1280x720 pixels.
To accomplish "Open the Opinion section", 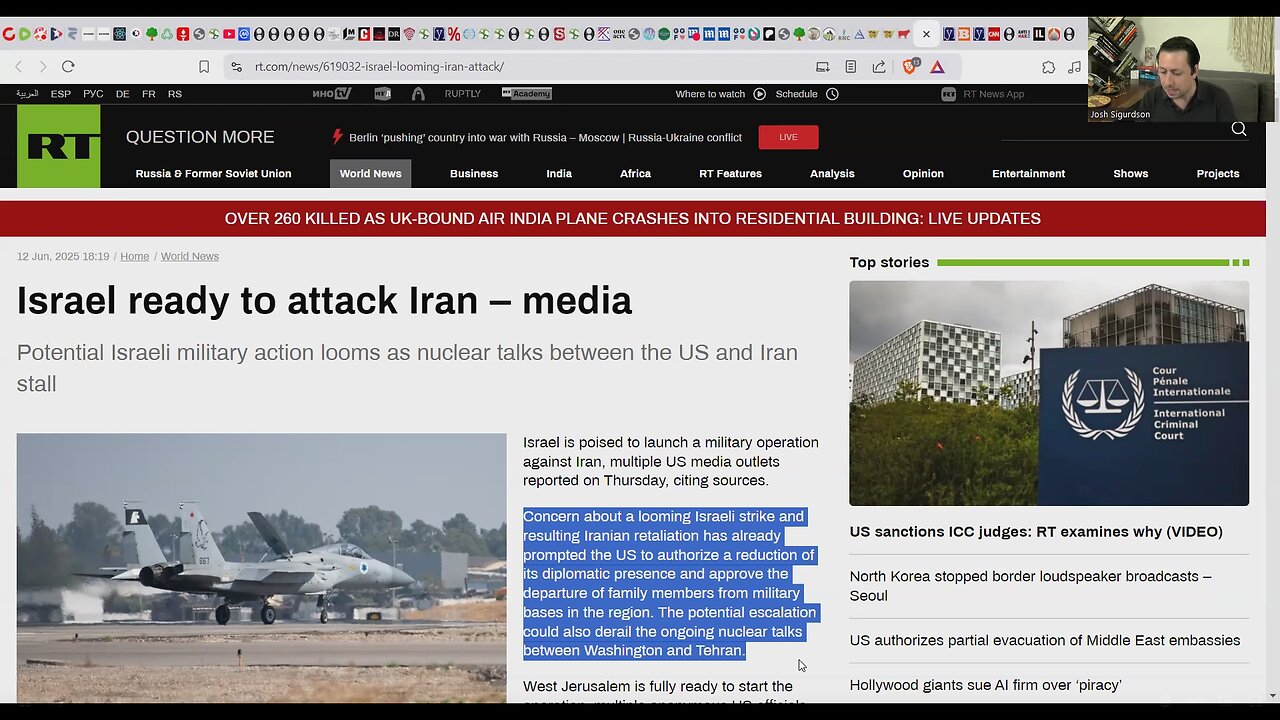I will coord(923,173).
